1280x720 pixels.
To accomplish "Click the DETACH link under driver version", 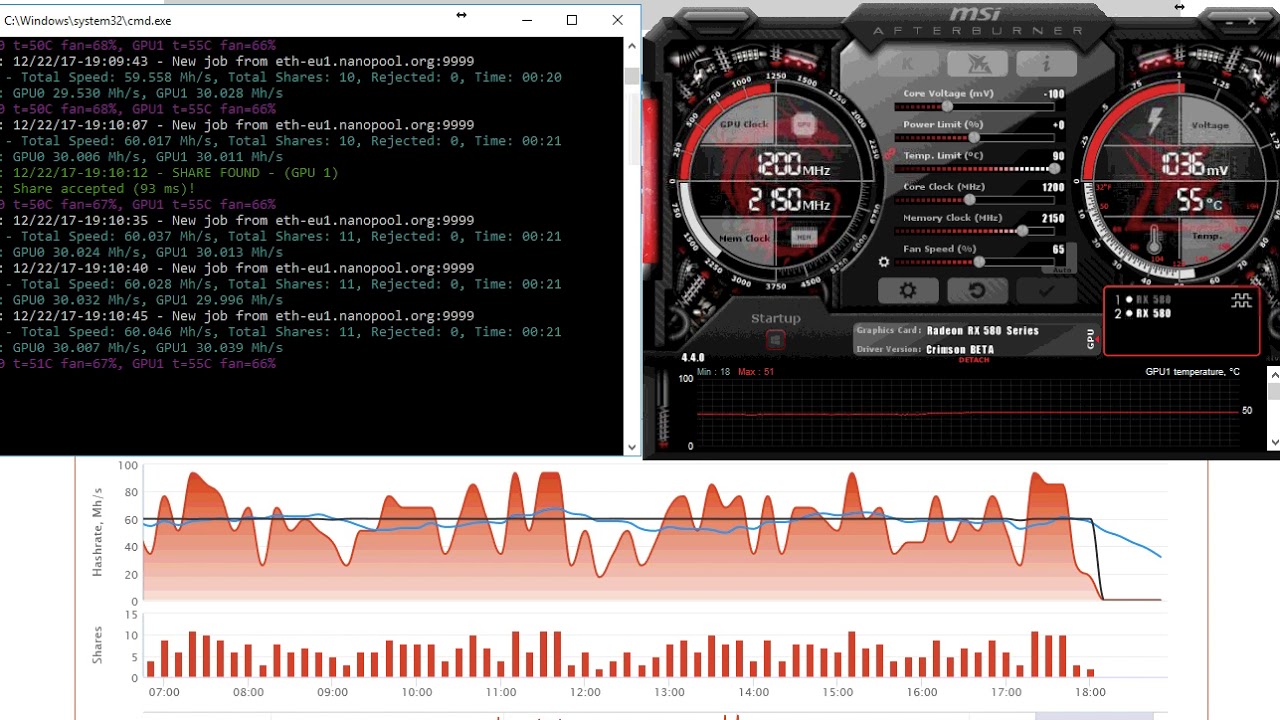I will pos(974,360).
